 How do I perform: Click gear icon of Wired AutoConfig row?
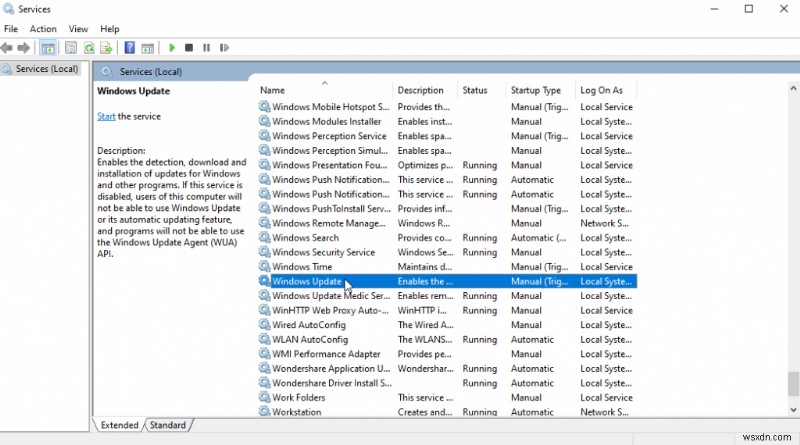pyautogui.click(x=264, y=325)
